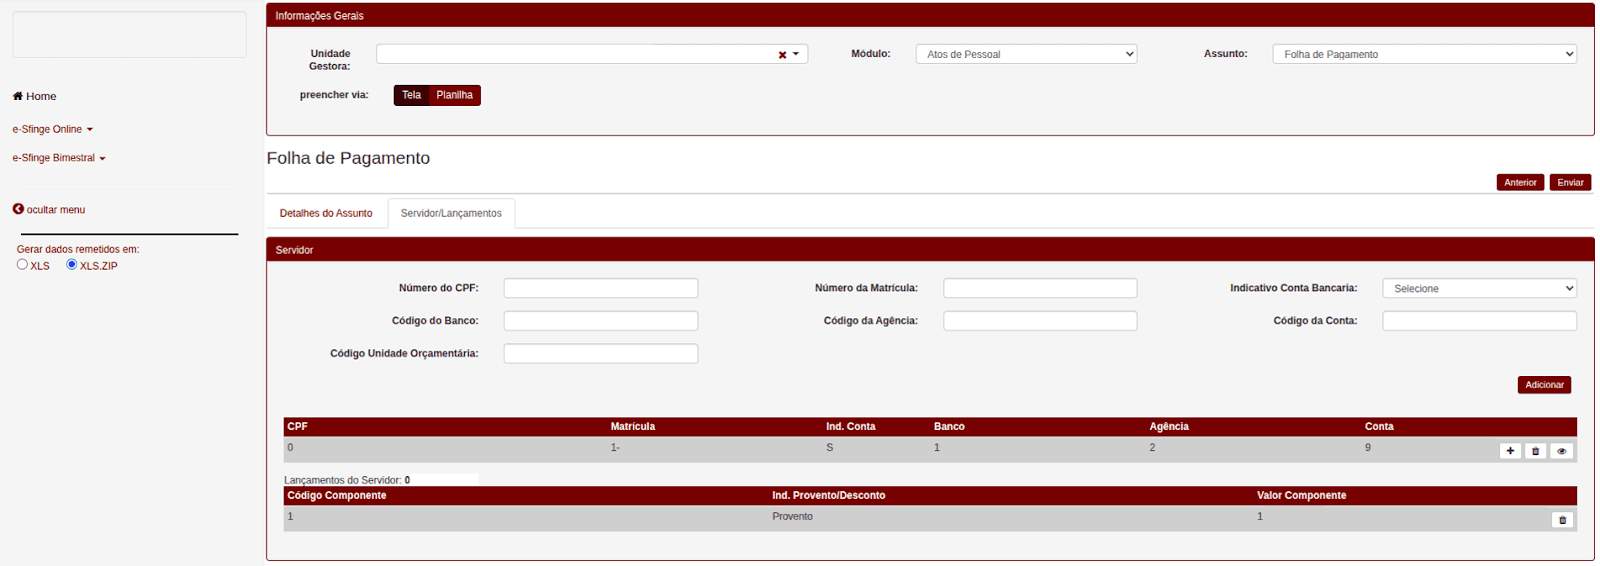Delete the servidor row using its trash icon
The height and width of the screenshot is (566, 1600).
[1536, 451]
